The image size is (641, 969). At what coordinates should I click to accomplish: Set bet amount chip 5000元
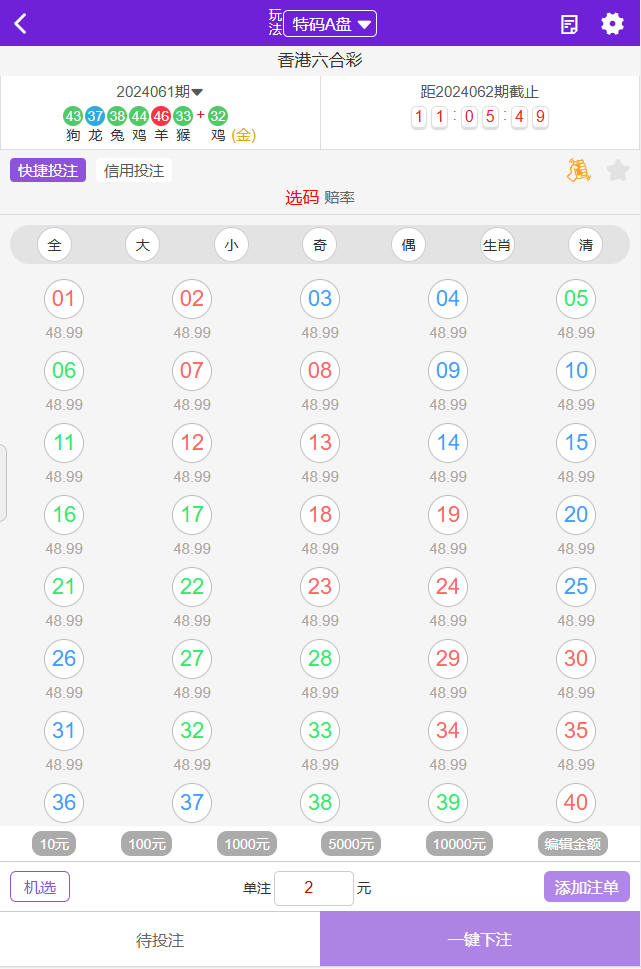[351, 844]
